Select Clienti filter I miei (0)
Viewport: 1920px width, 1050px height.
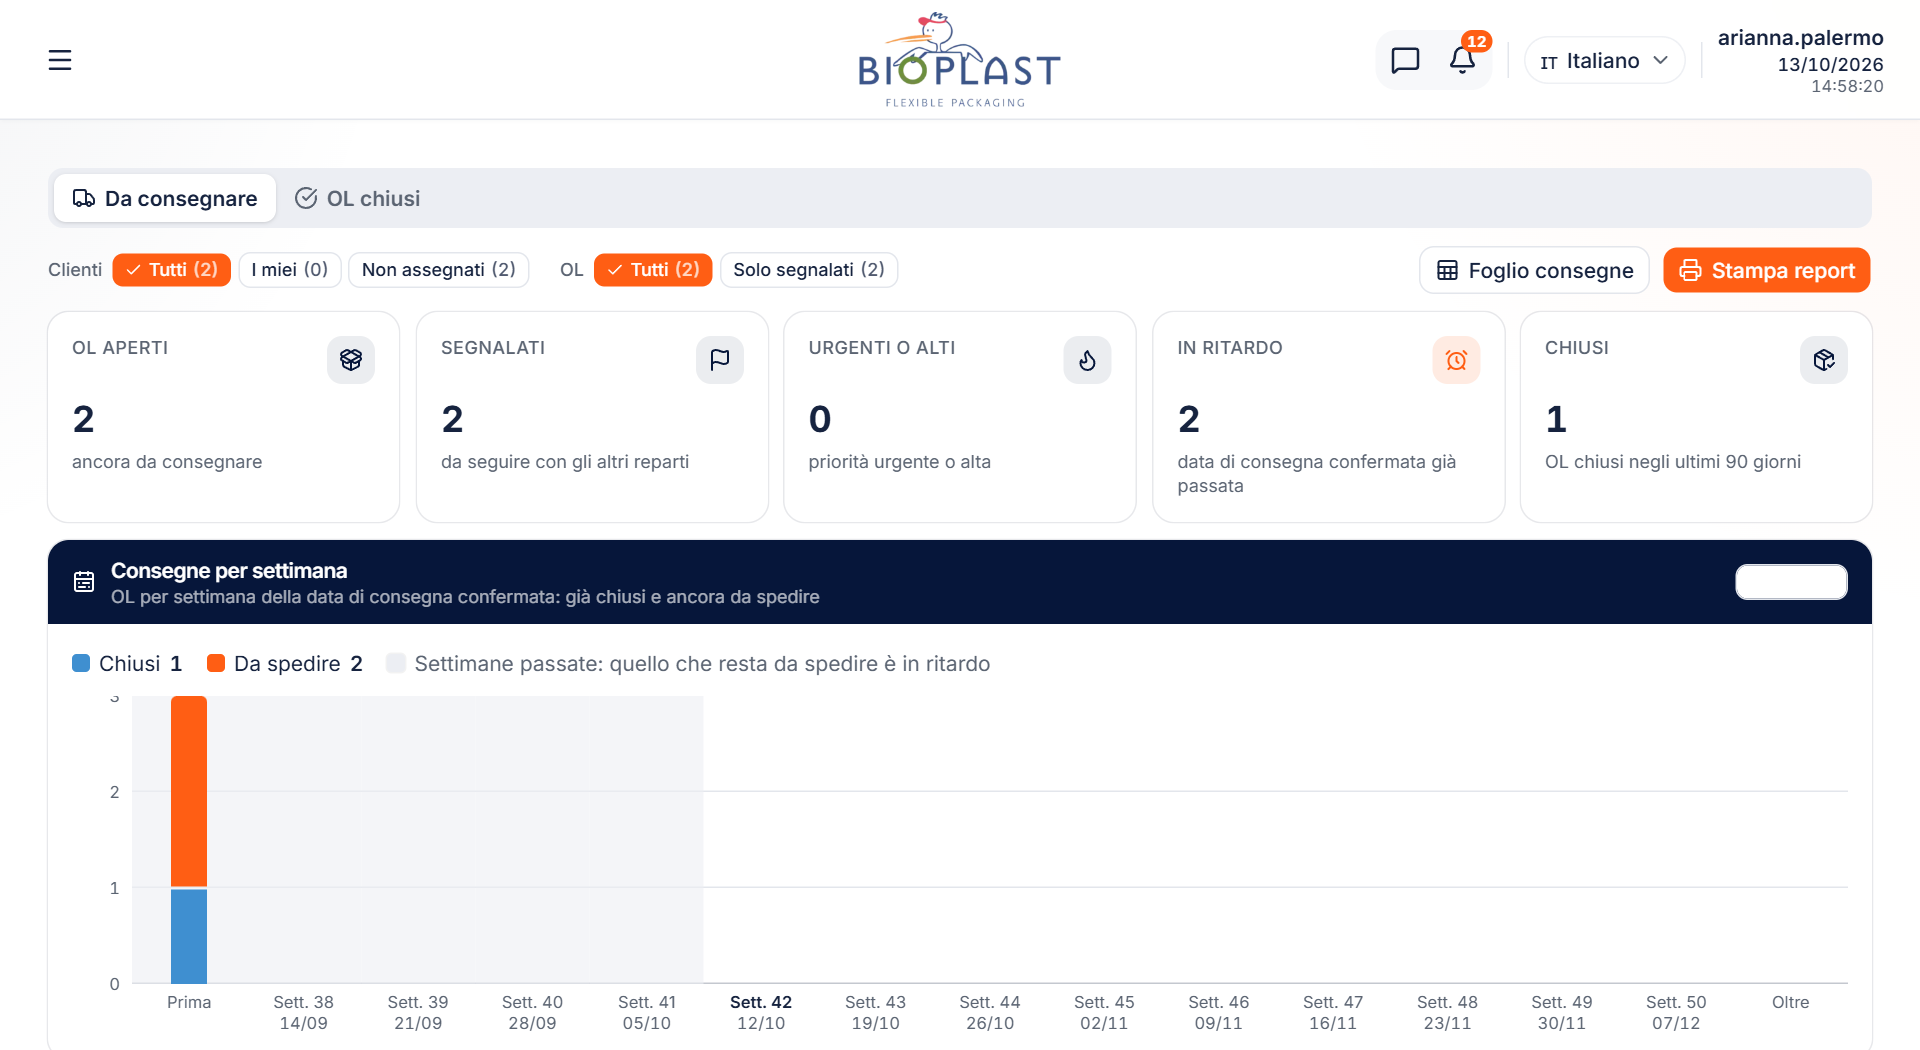pos(290,270)
